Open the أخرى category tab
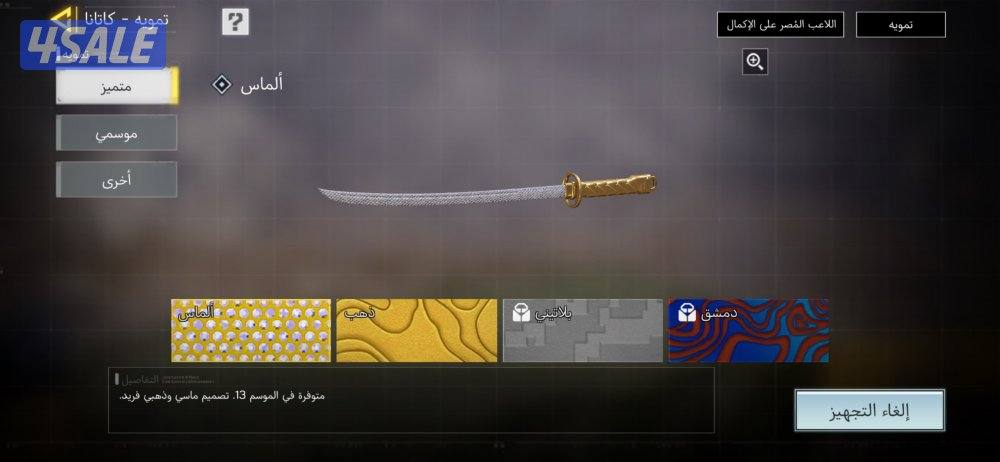The height and width of the screenshot is (462, 1000). click(x=117, y=180)
